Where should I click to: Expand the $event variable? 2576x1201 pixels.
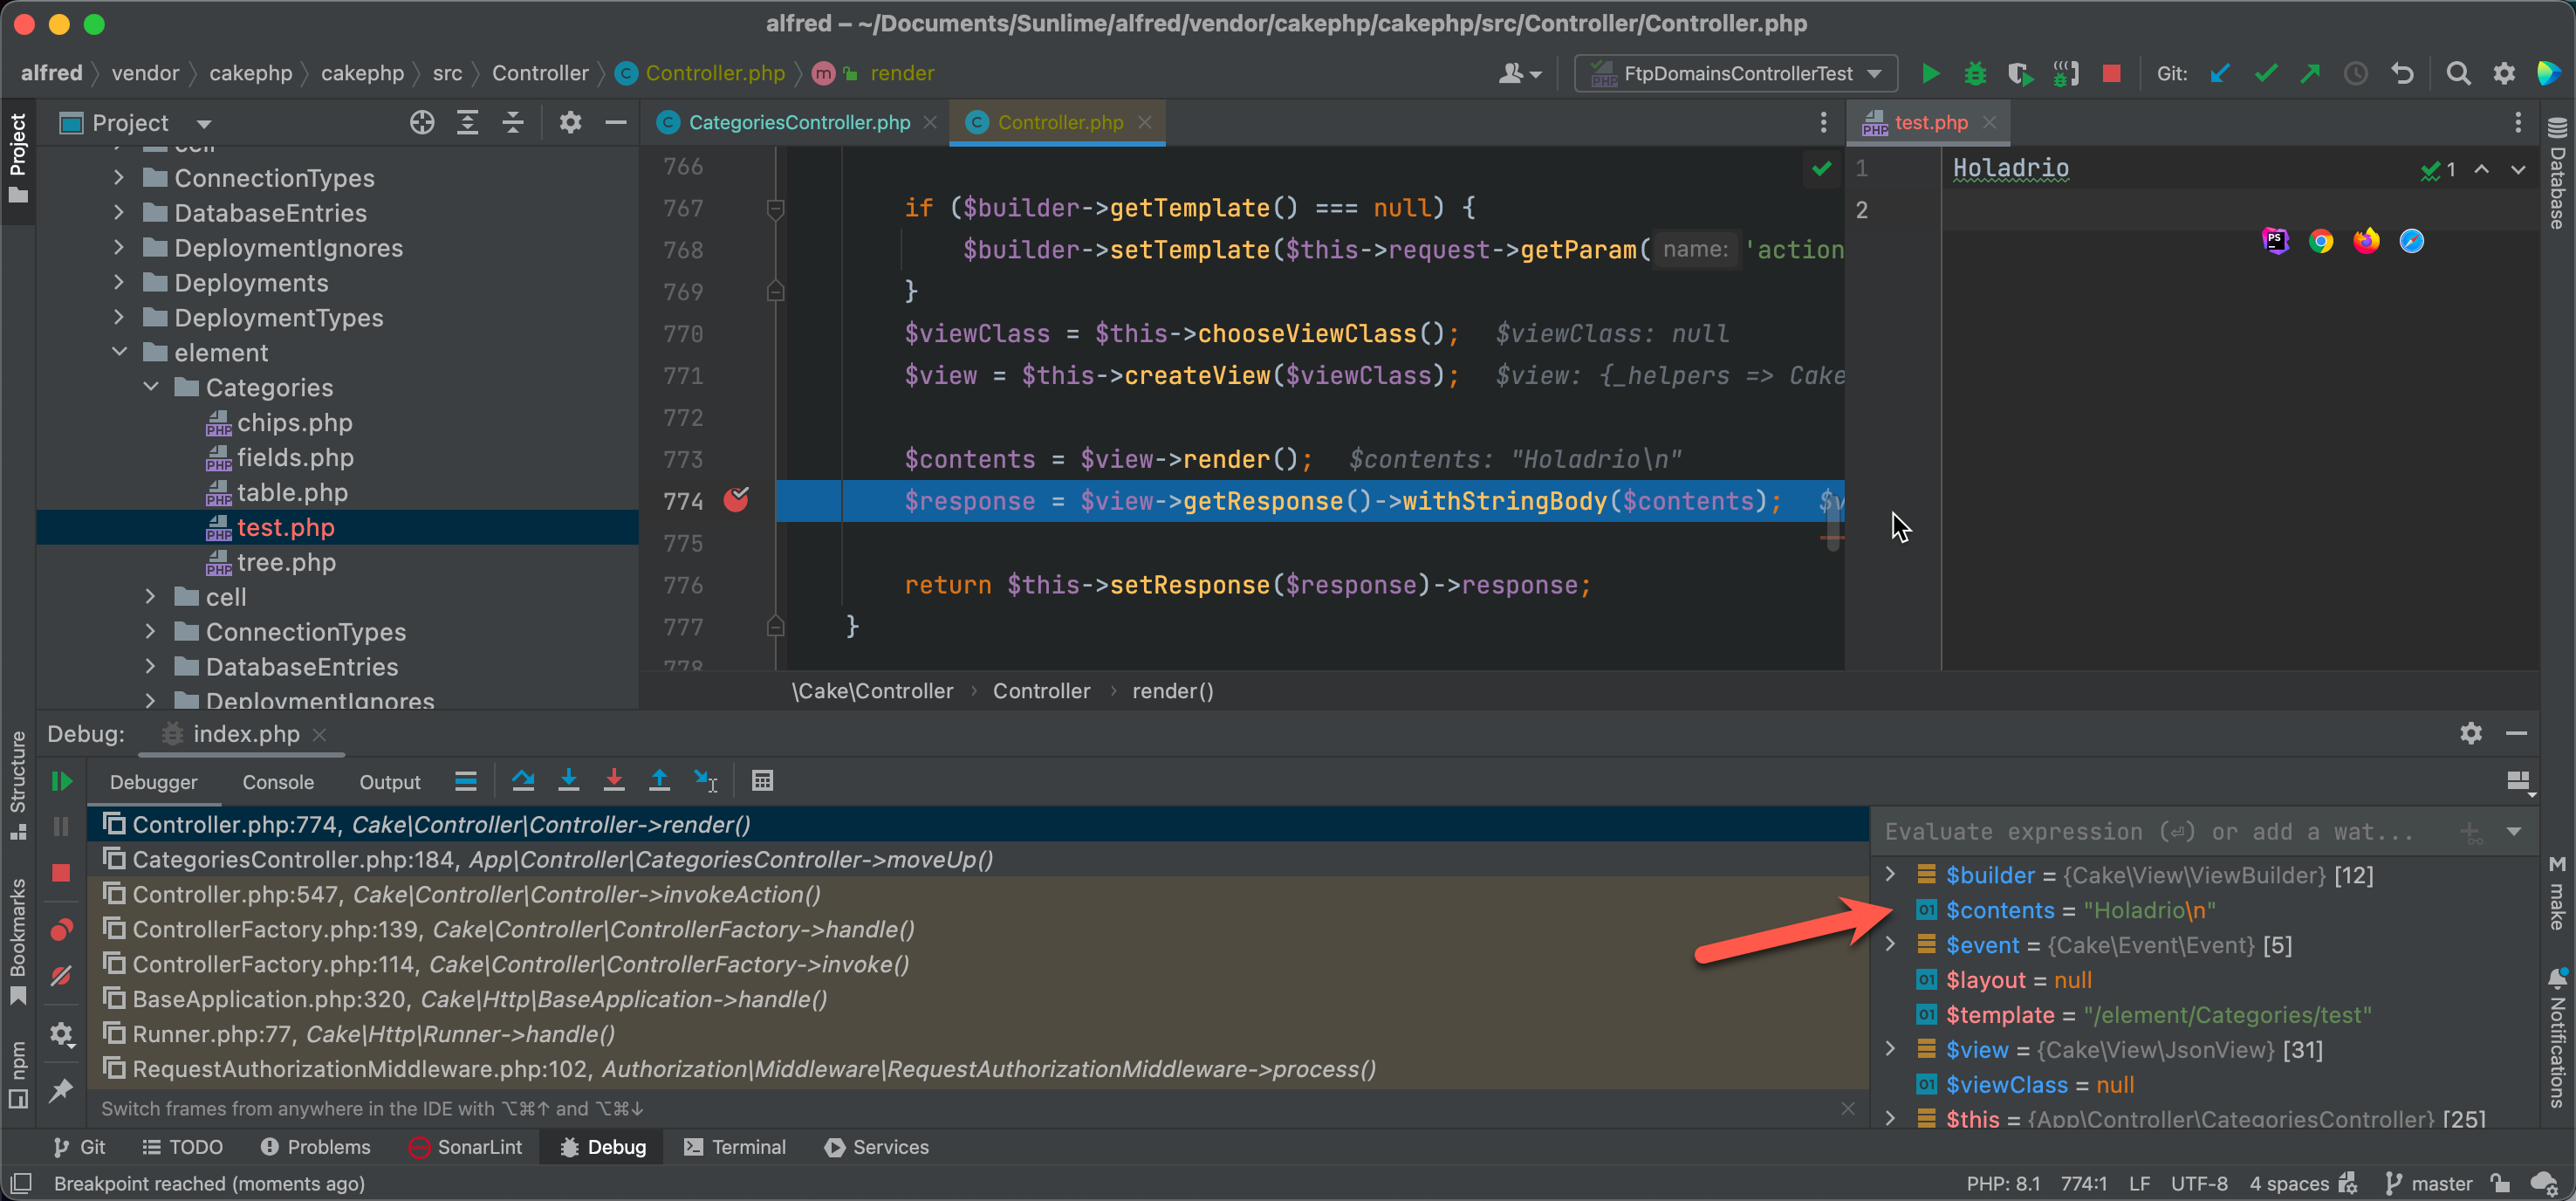click(1890, 944)
